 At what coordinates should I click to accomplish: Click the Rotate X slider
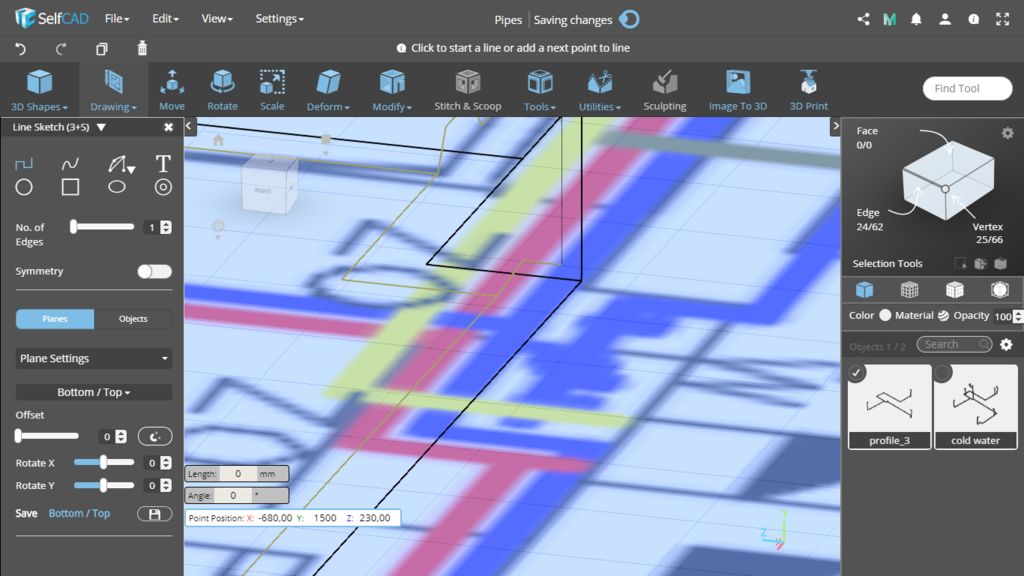tap(103, 463)
